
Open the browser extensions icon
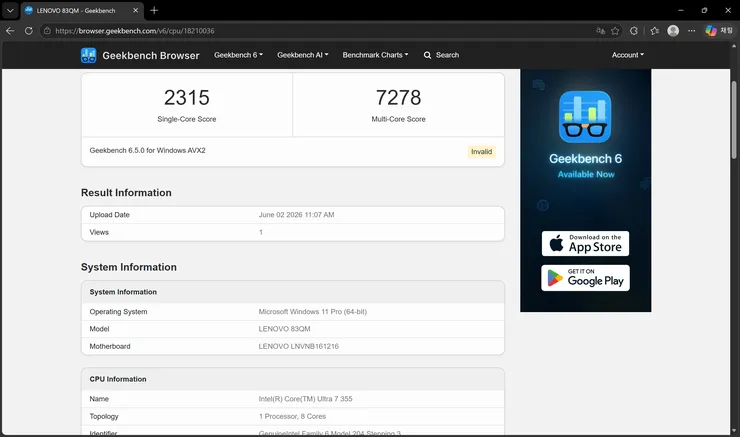click(x=634, y=31)
